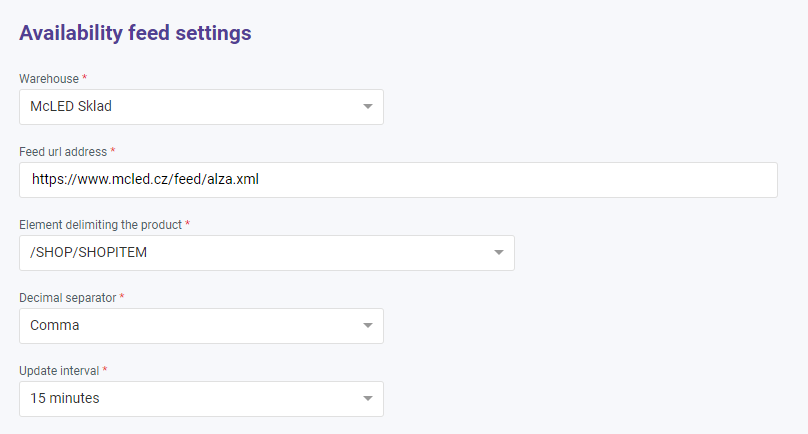Screen dimensions: 808x434
Task: Click the Availability feed settings heading
Action: click(135, 33)
